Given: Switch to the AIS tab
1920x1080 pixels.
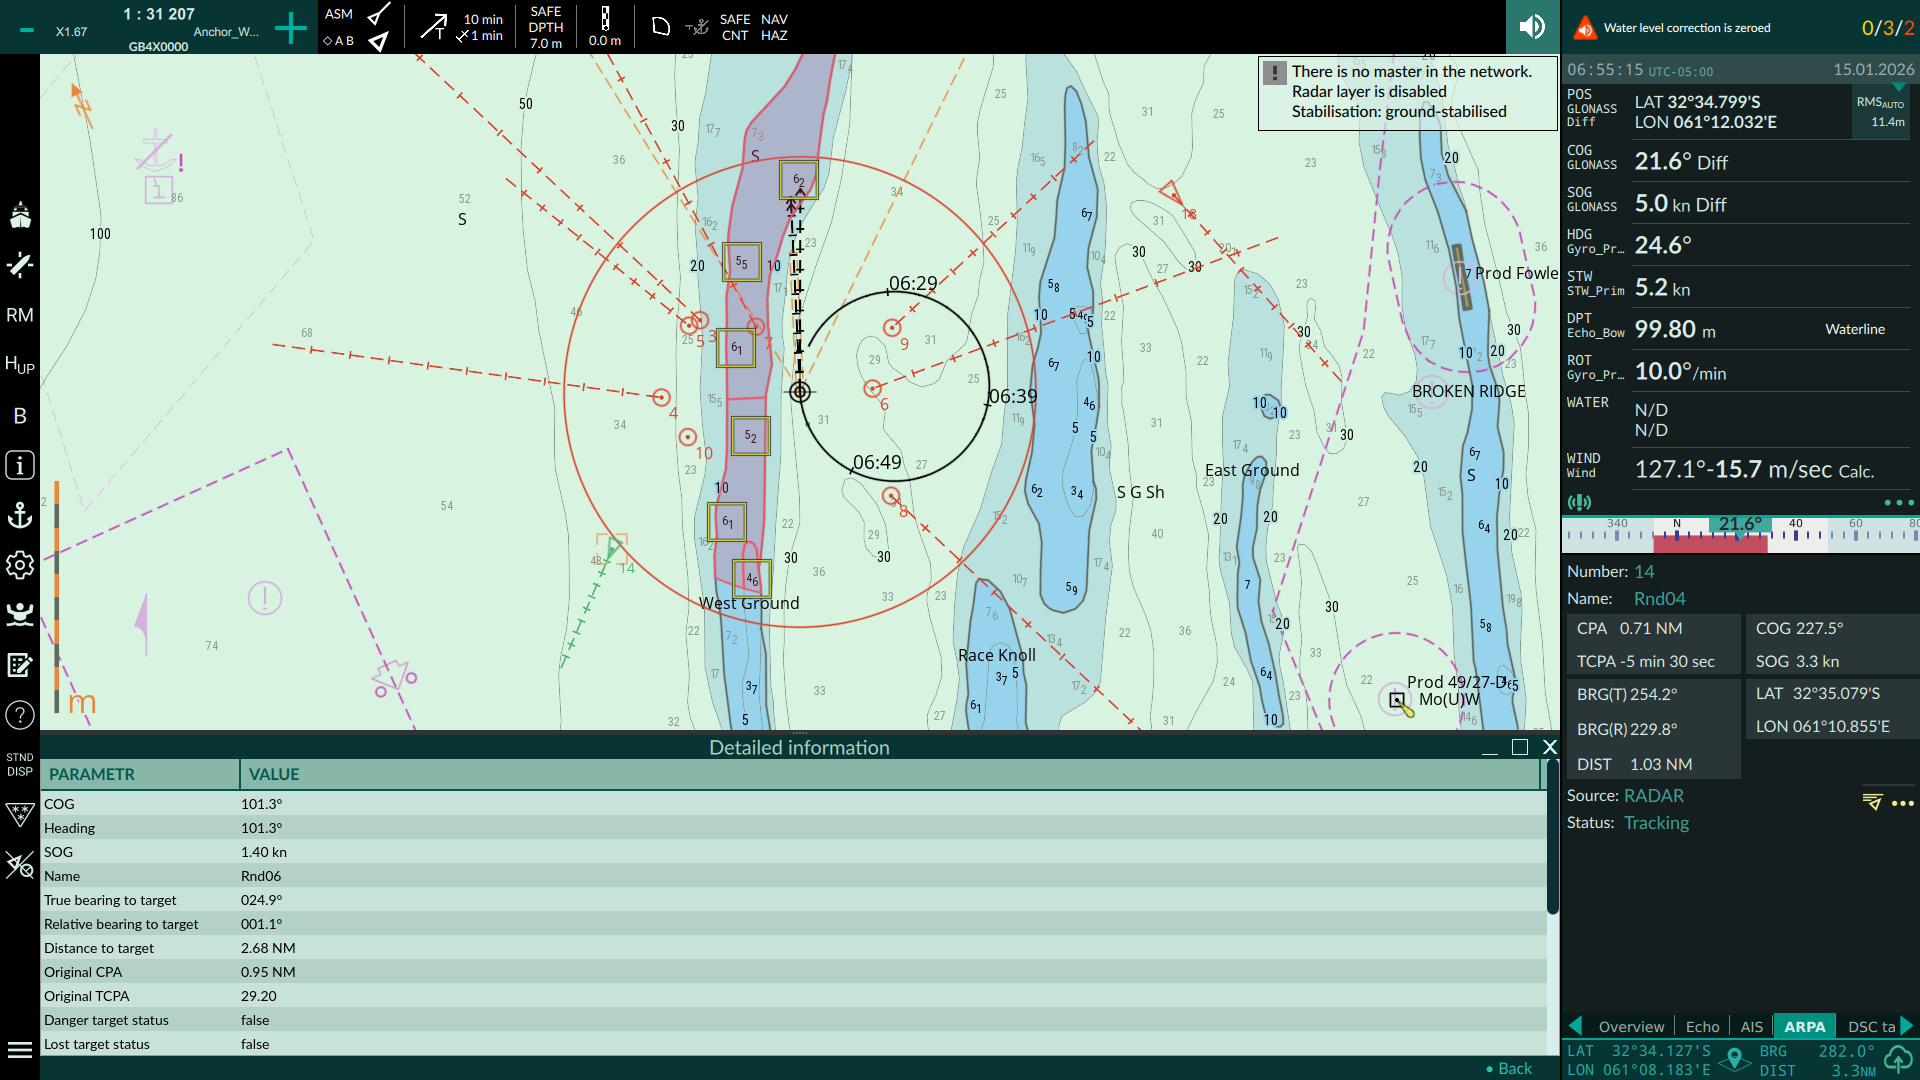Looking at the screenshot, I should pyautogui.click(x=1751, y=1027).
